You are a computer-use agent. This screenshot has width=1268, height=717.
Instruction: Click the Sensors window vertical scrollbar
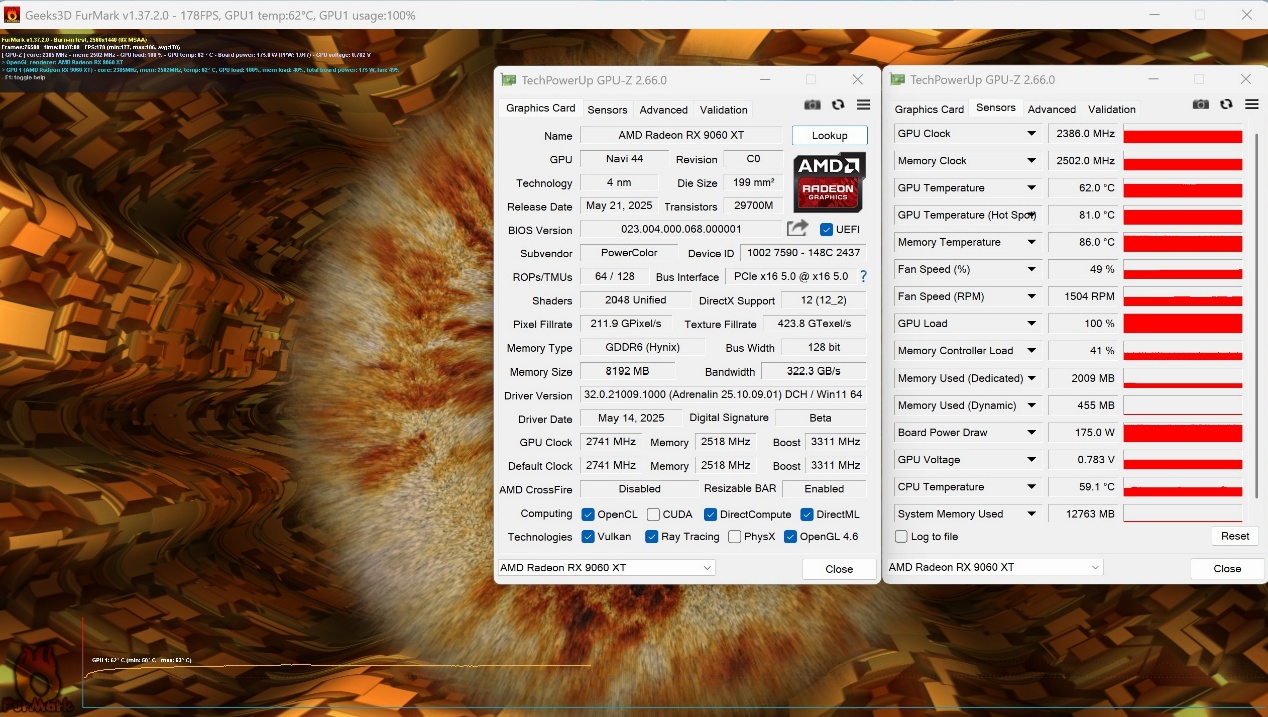point(1256,314)
